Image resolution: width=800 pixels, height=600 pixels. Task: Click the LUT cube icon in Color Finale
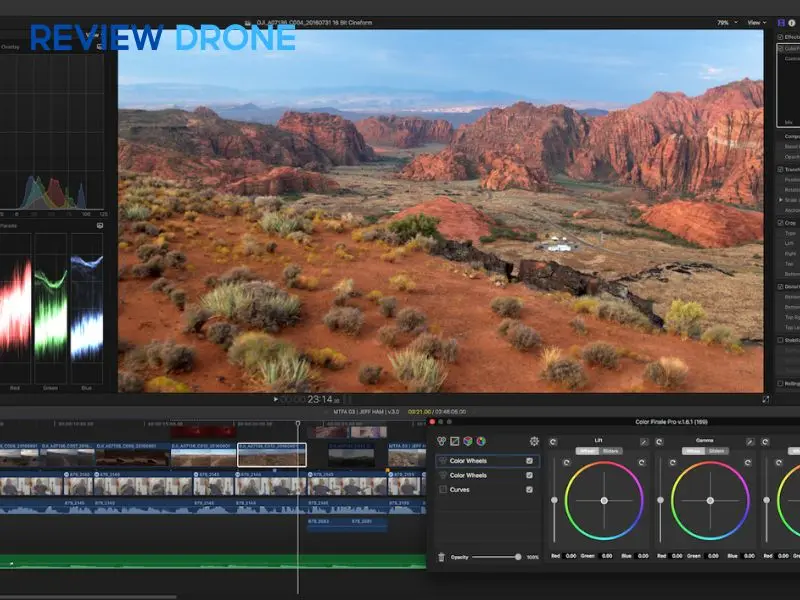pos(468,441)
